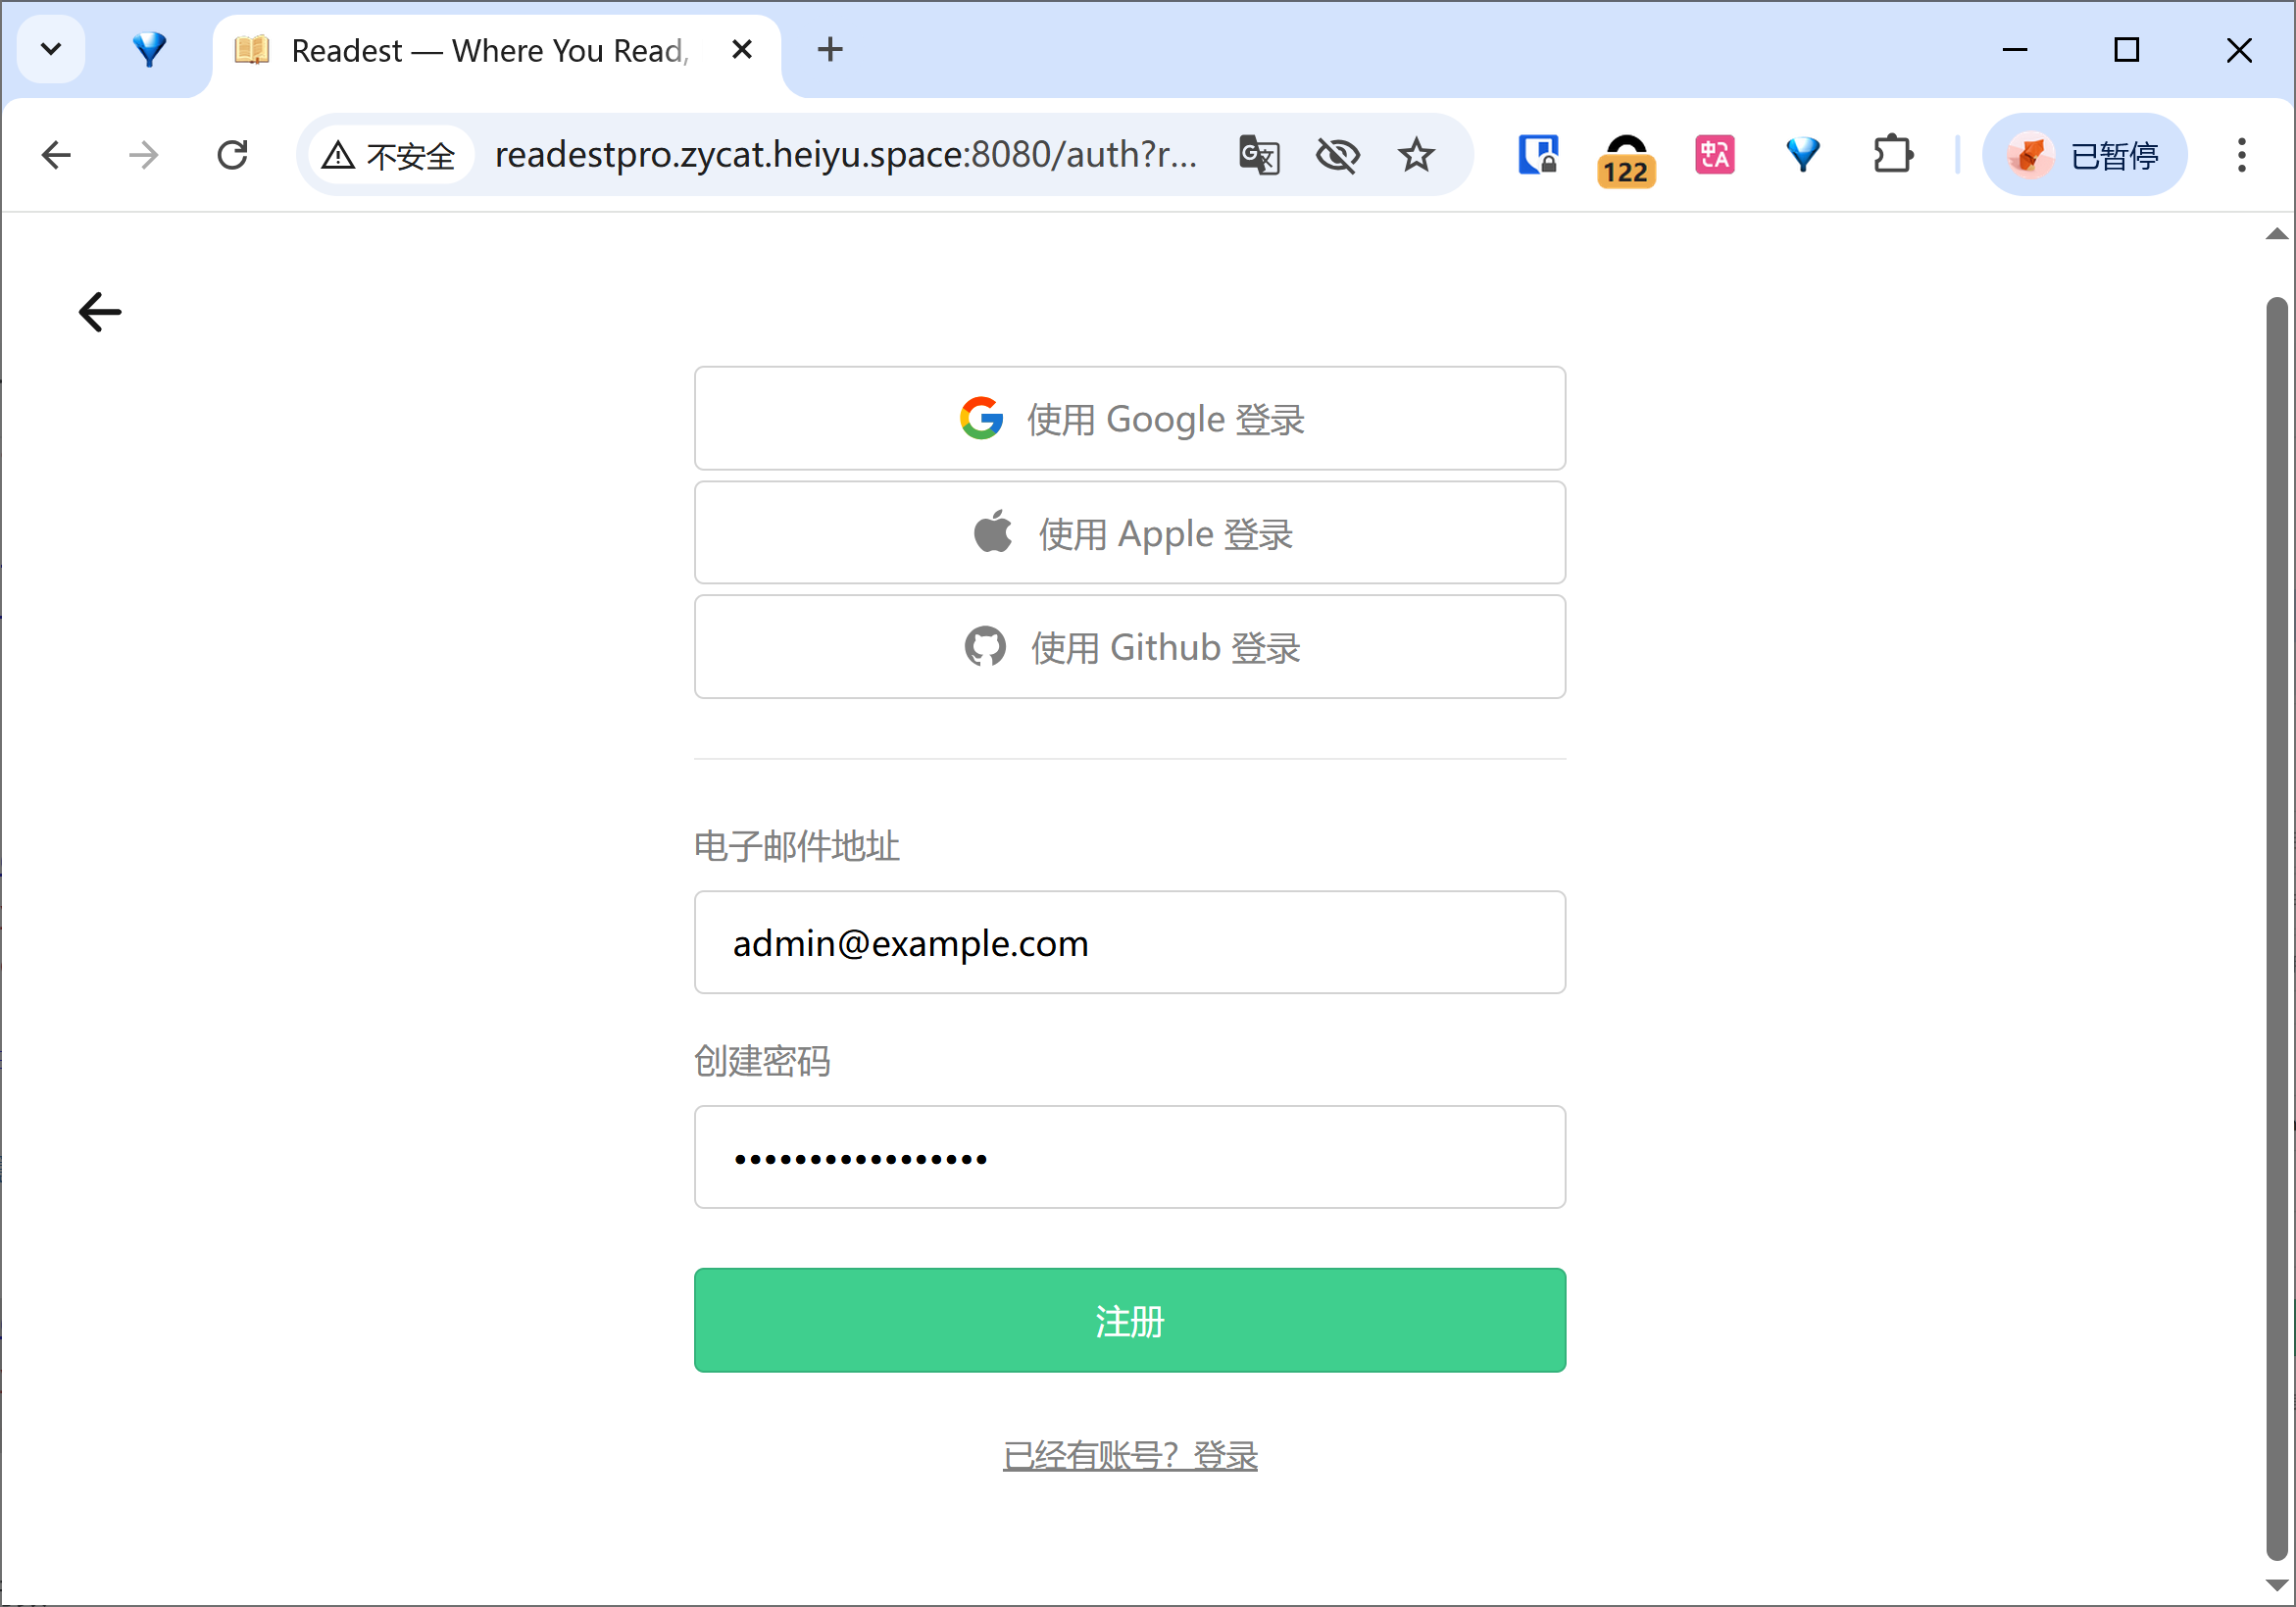The width and height of the screenshot is (2296, 1607).
Task: Open the 已暂停 profile button
Action: [2084, 155]
